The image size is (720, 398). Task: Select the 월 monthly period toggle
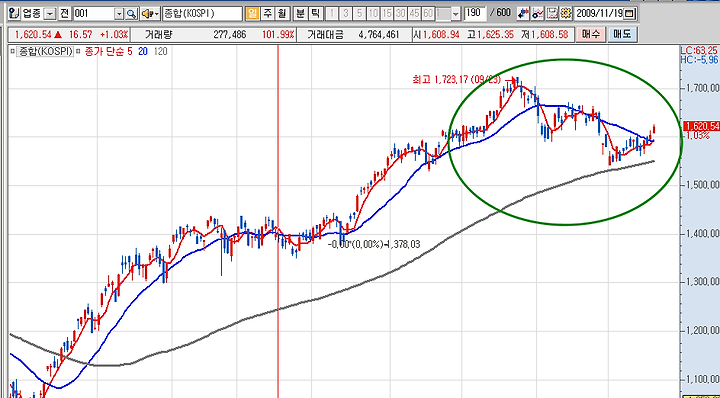click(281, 14)
